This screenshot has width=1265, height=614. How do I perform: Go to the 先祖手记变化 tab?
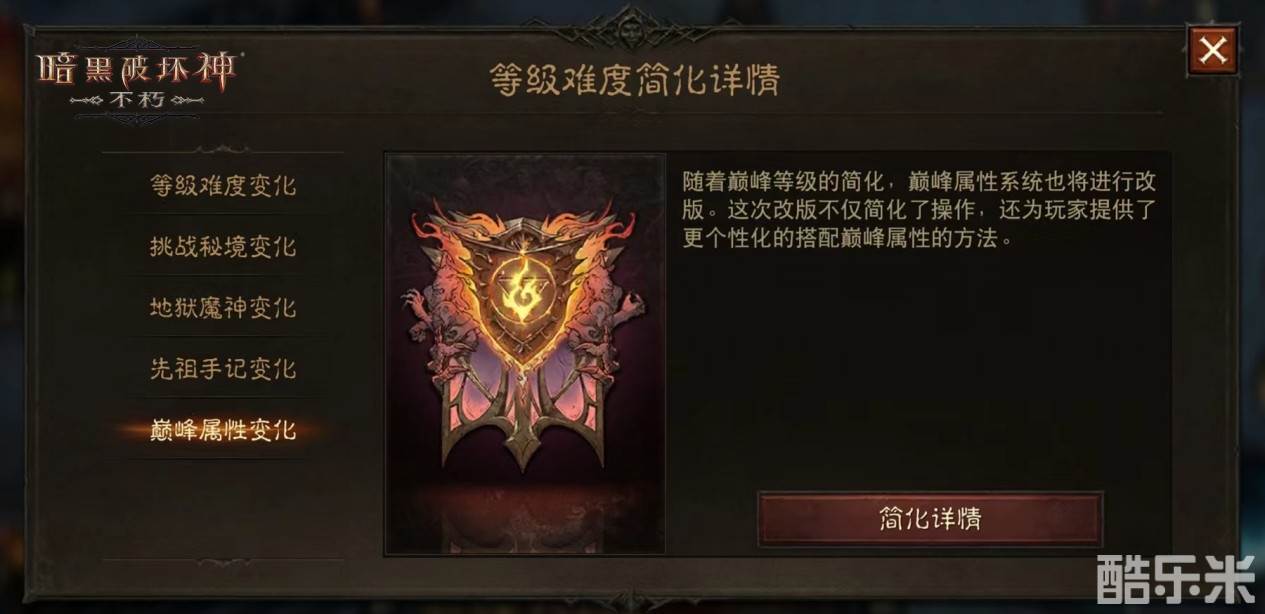[223, 369]
